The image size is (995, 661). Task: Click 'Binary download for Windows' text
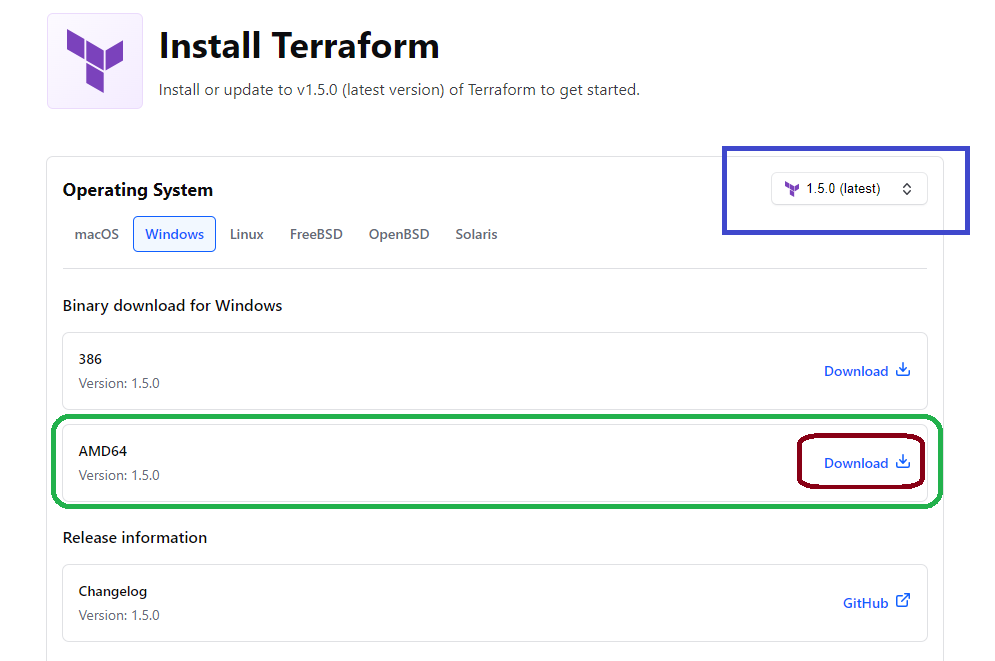click(173, 306)
